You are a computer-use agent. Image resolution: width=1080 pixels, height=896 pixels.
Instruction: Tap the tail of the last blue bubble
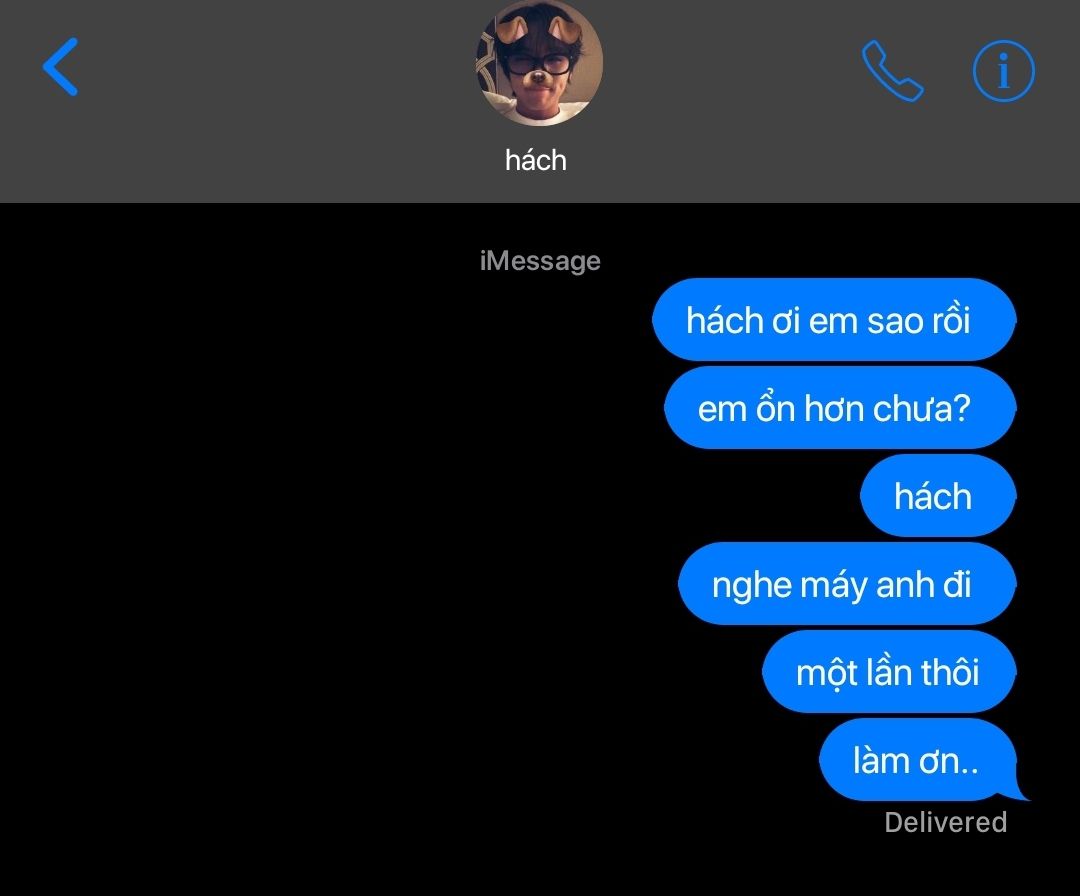point(1022,793)
